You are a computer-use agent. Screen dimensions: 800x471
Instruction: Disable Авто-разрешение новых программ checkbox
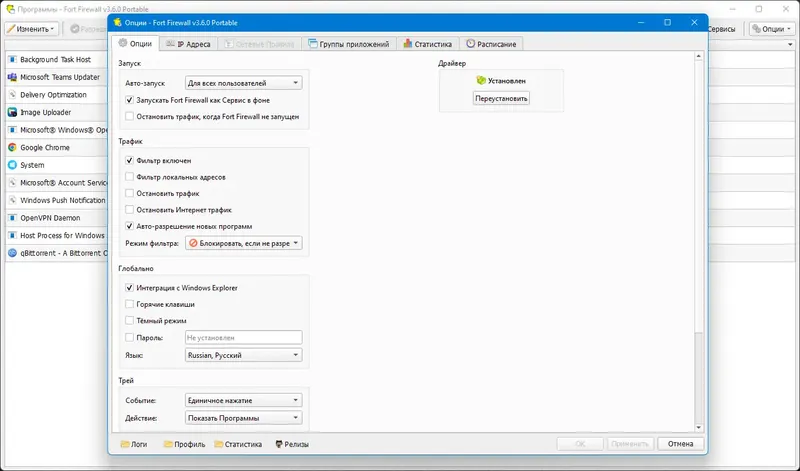click(130, 226)
